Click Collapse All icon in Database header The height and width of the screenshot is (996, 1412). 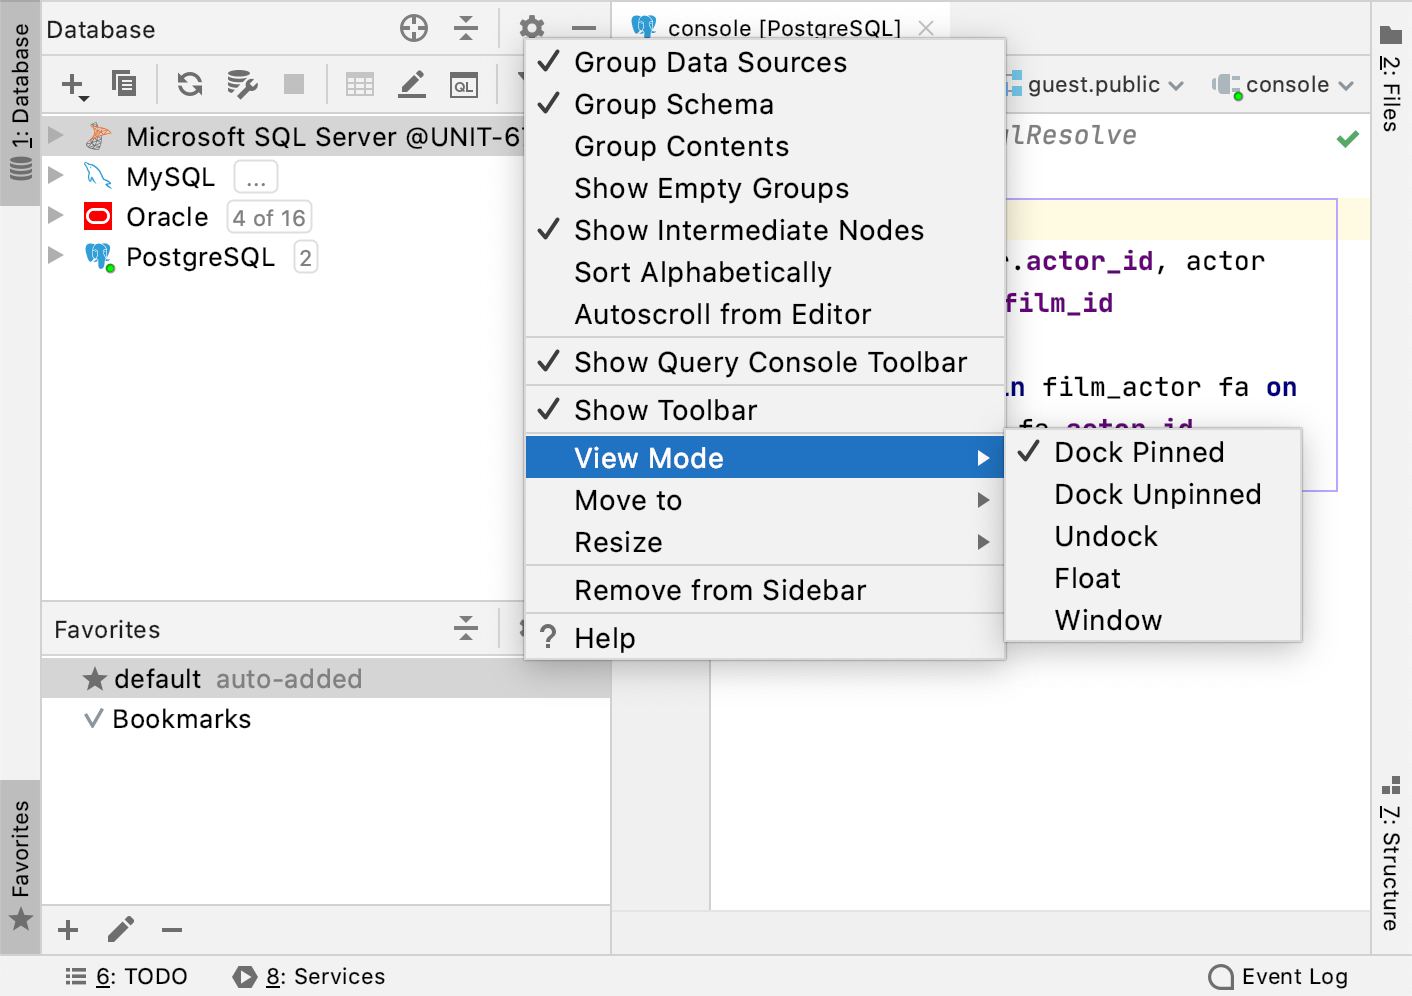coord(466,28)
